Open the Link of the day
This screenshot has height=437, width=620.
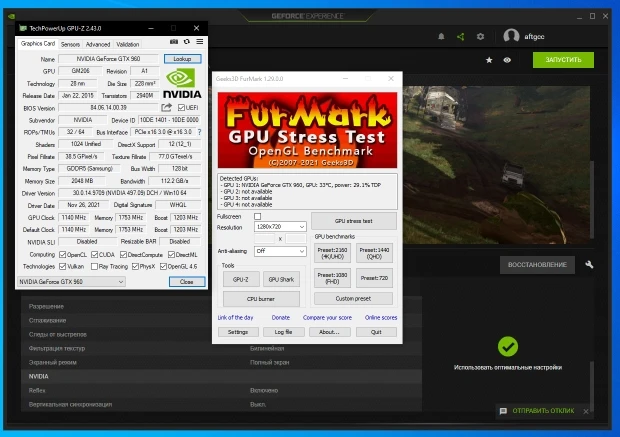(x=235, y=317)
